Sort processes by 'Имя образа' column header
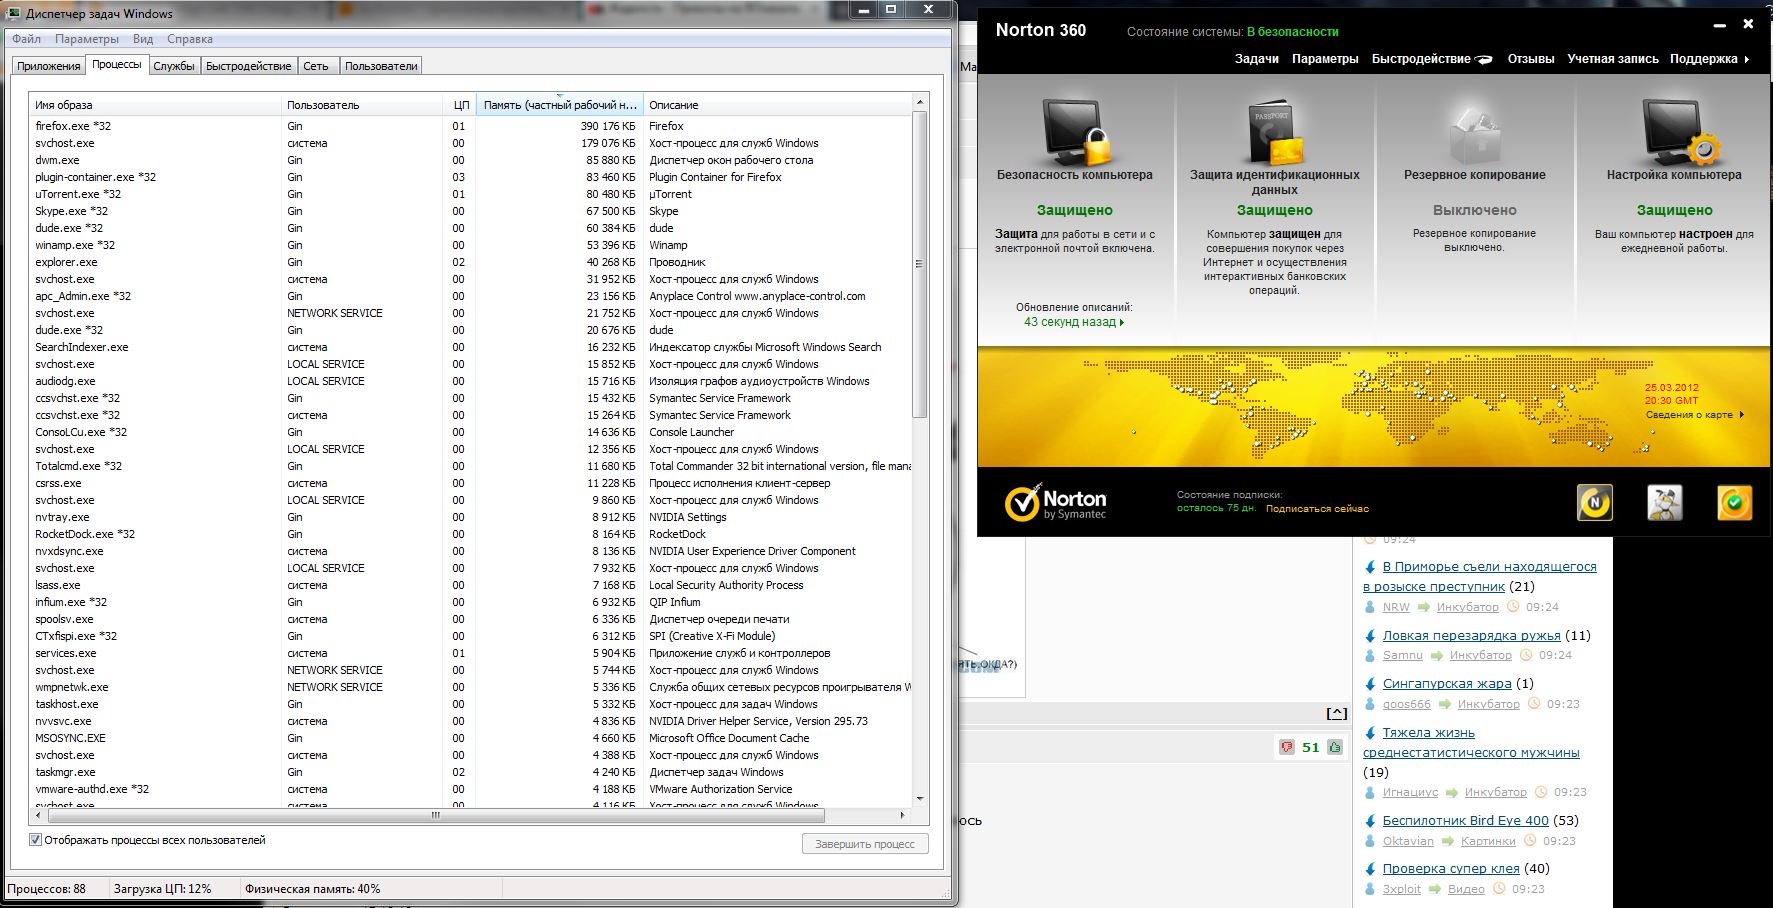This screenshot has width=1773, height=908. [x=155, y=105]
